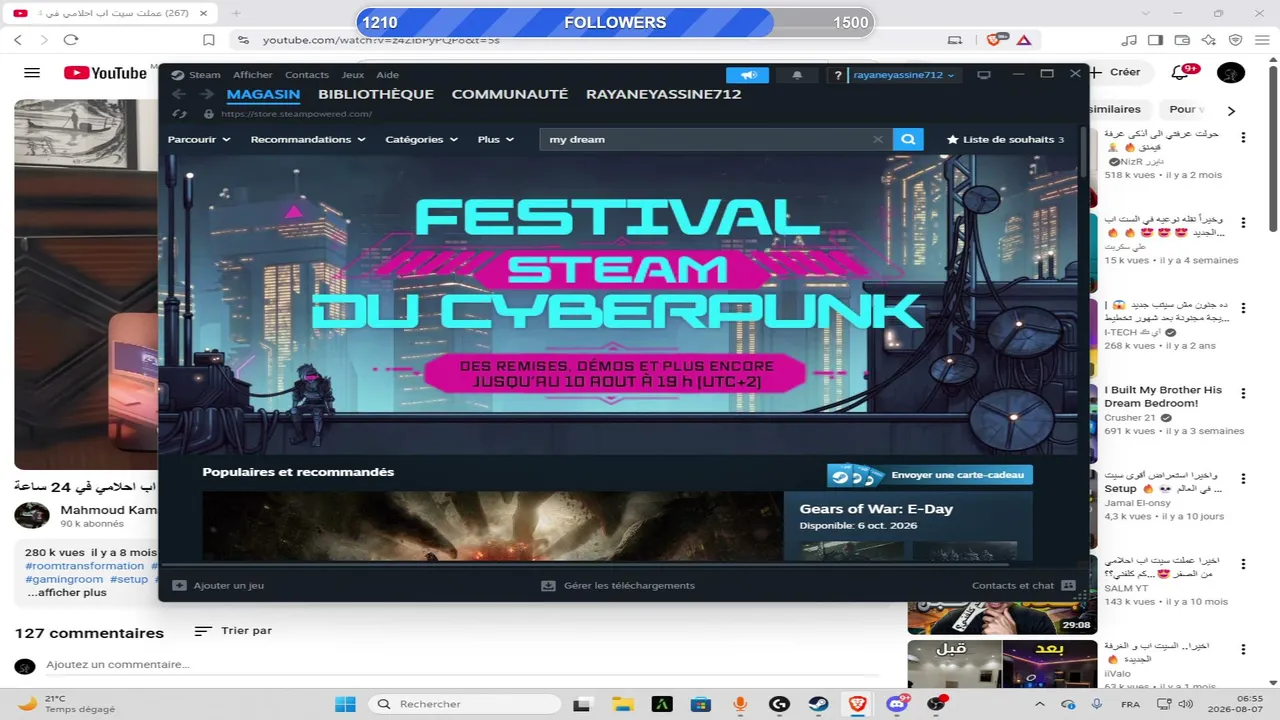Open the YouTube hamburger menu
This screenshot has width=1280, height=720.
coord(32,73)
